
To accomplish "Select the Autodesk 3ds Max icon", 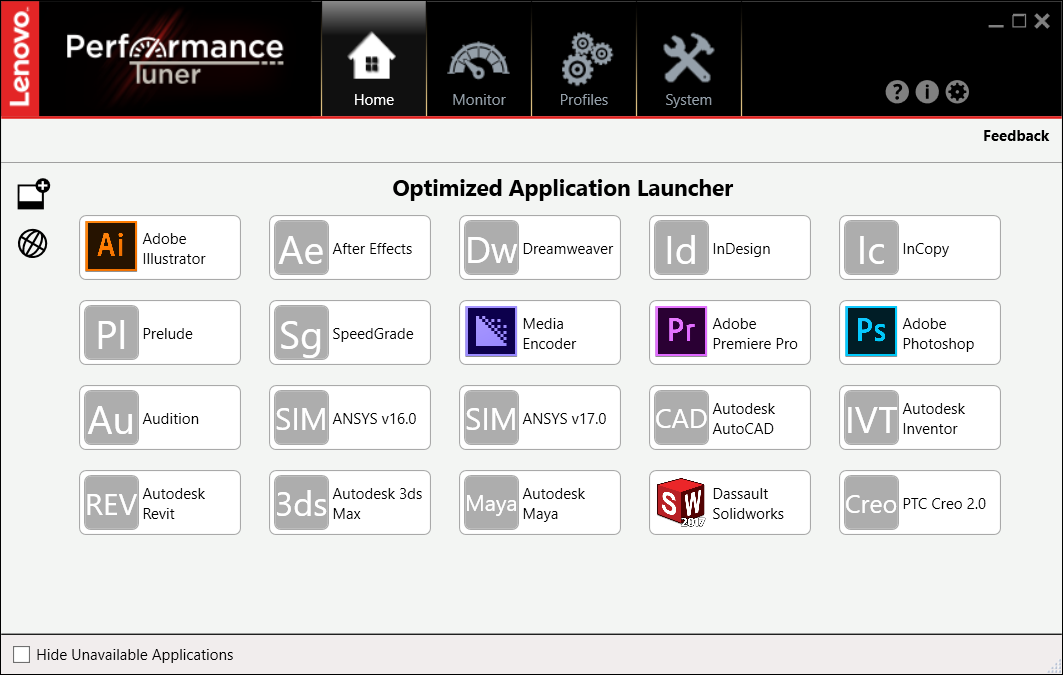I will click(x=301, y=503).
